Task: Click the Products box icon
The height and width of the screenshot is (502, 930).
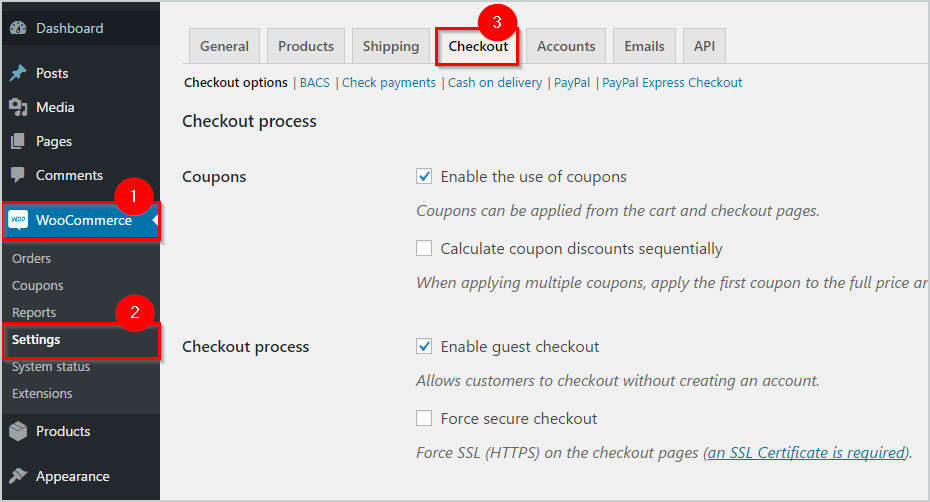Action: coord(18,431)
